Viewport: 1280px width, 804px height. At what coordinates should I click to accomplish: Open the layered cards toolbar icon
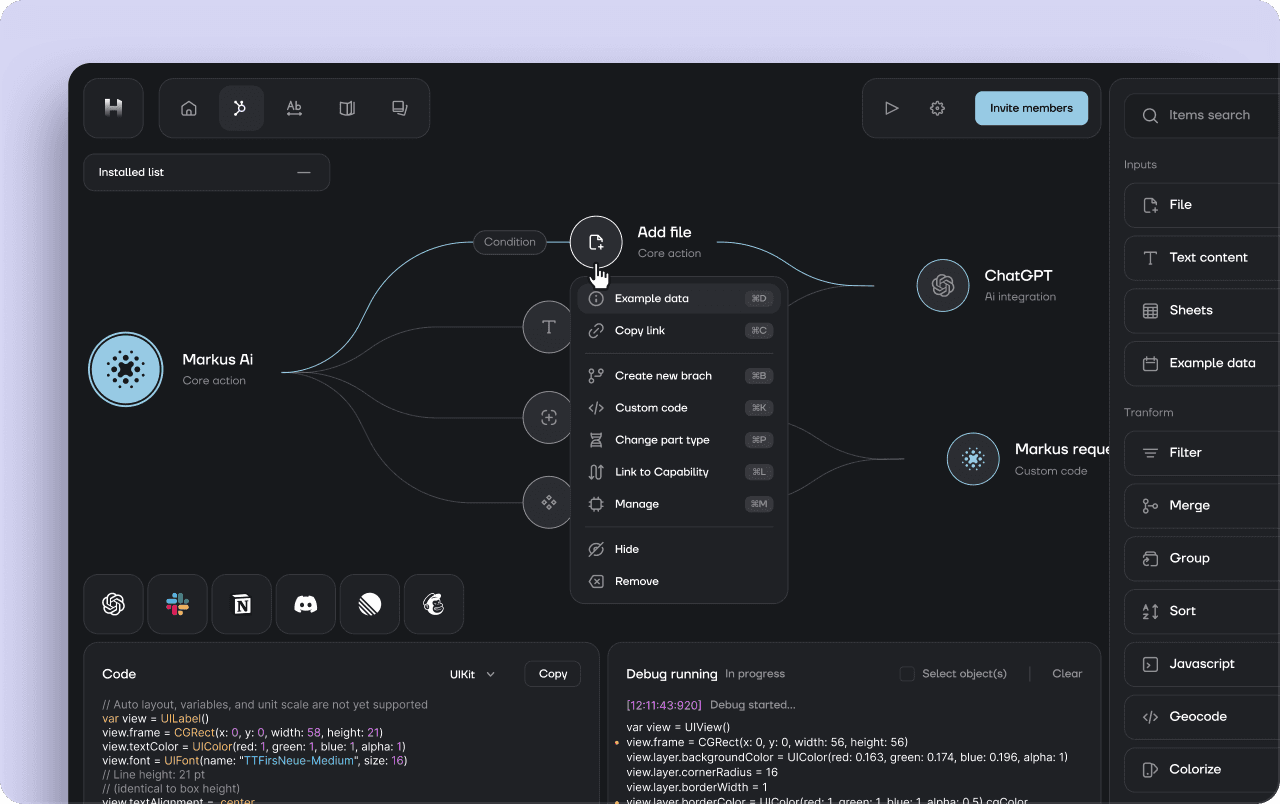click(400, 108)
